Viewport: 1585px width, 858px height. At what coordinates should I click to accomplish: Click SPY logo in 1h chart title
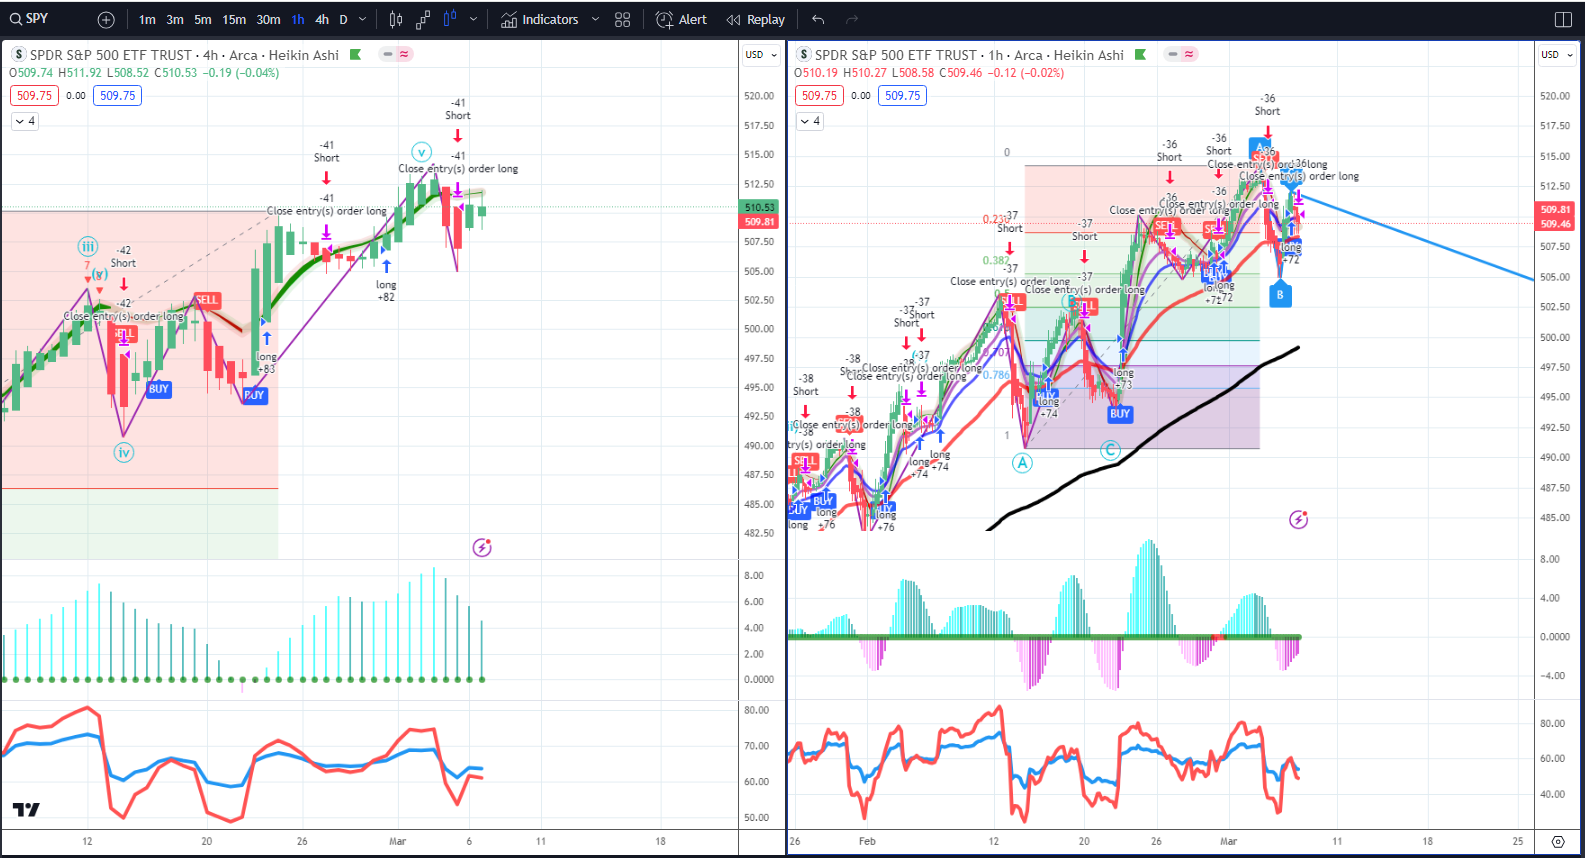pos(804,55)
